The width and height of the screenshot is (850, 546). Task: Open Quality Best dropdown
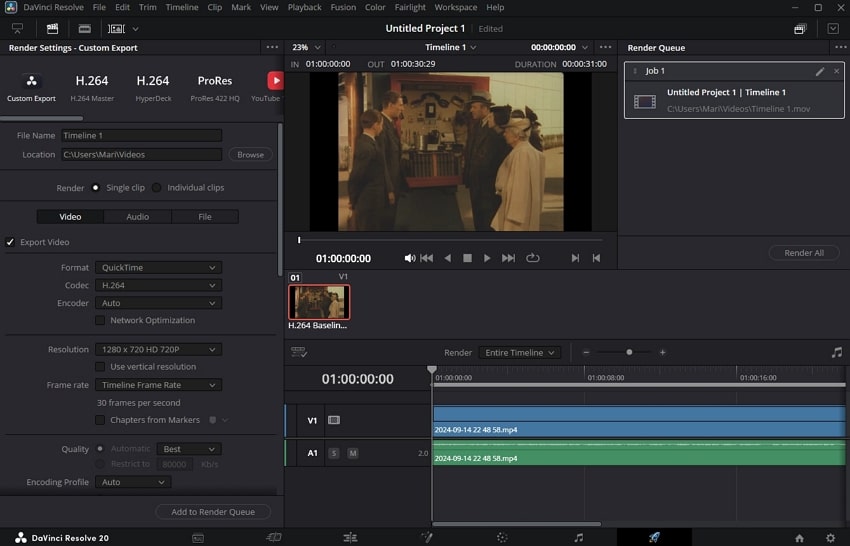pyautogui.click(x=189, y=449)
